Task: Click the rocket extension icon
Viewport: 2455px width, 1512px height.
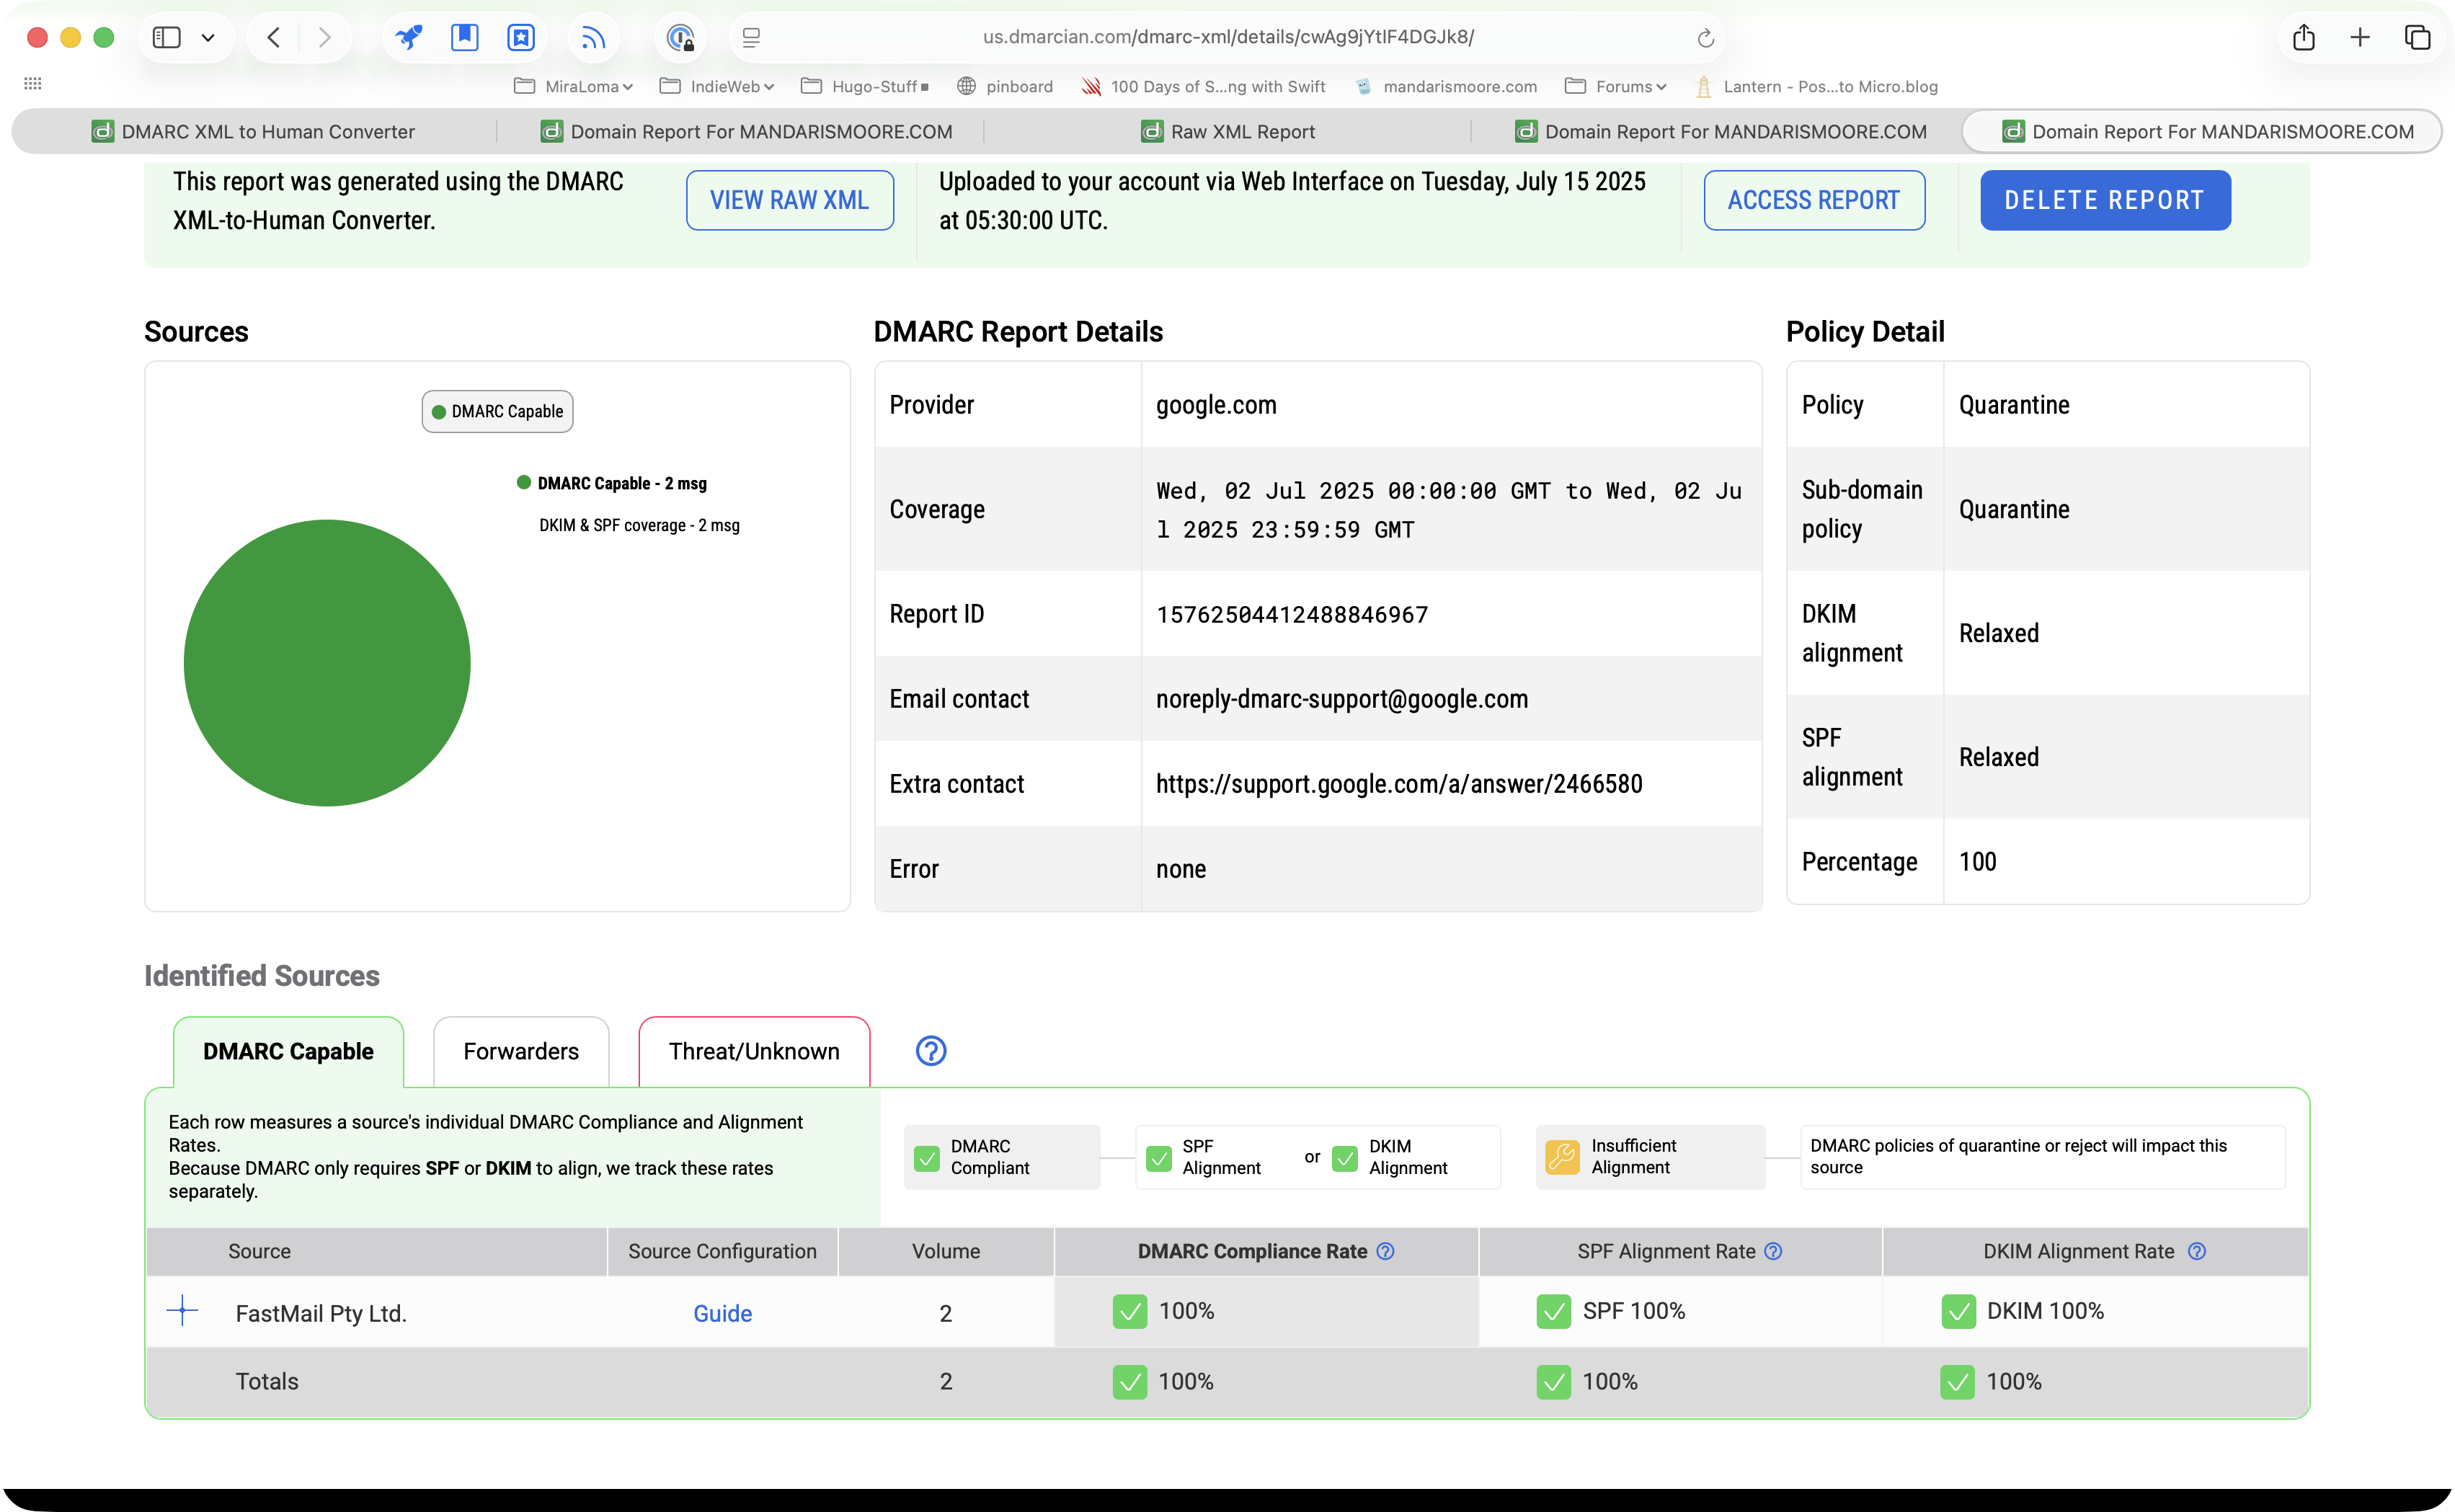Action: pyautogui.click(x=408, y=38)
